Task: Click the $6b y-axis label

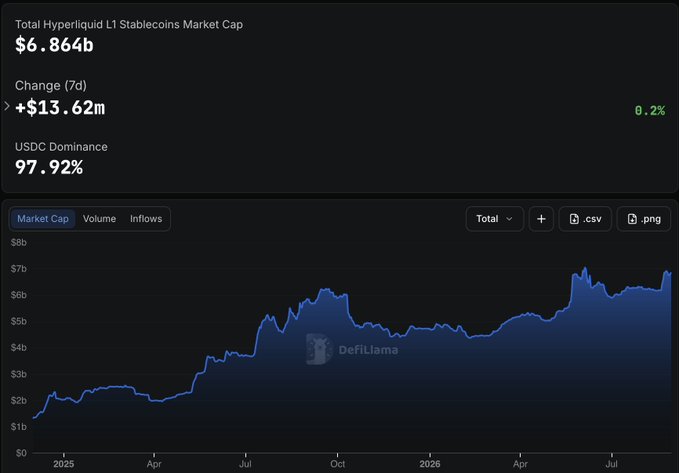Action: 19,295
